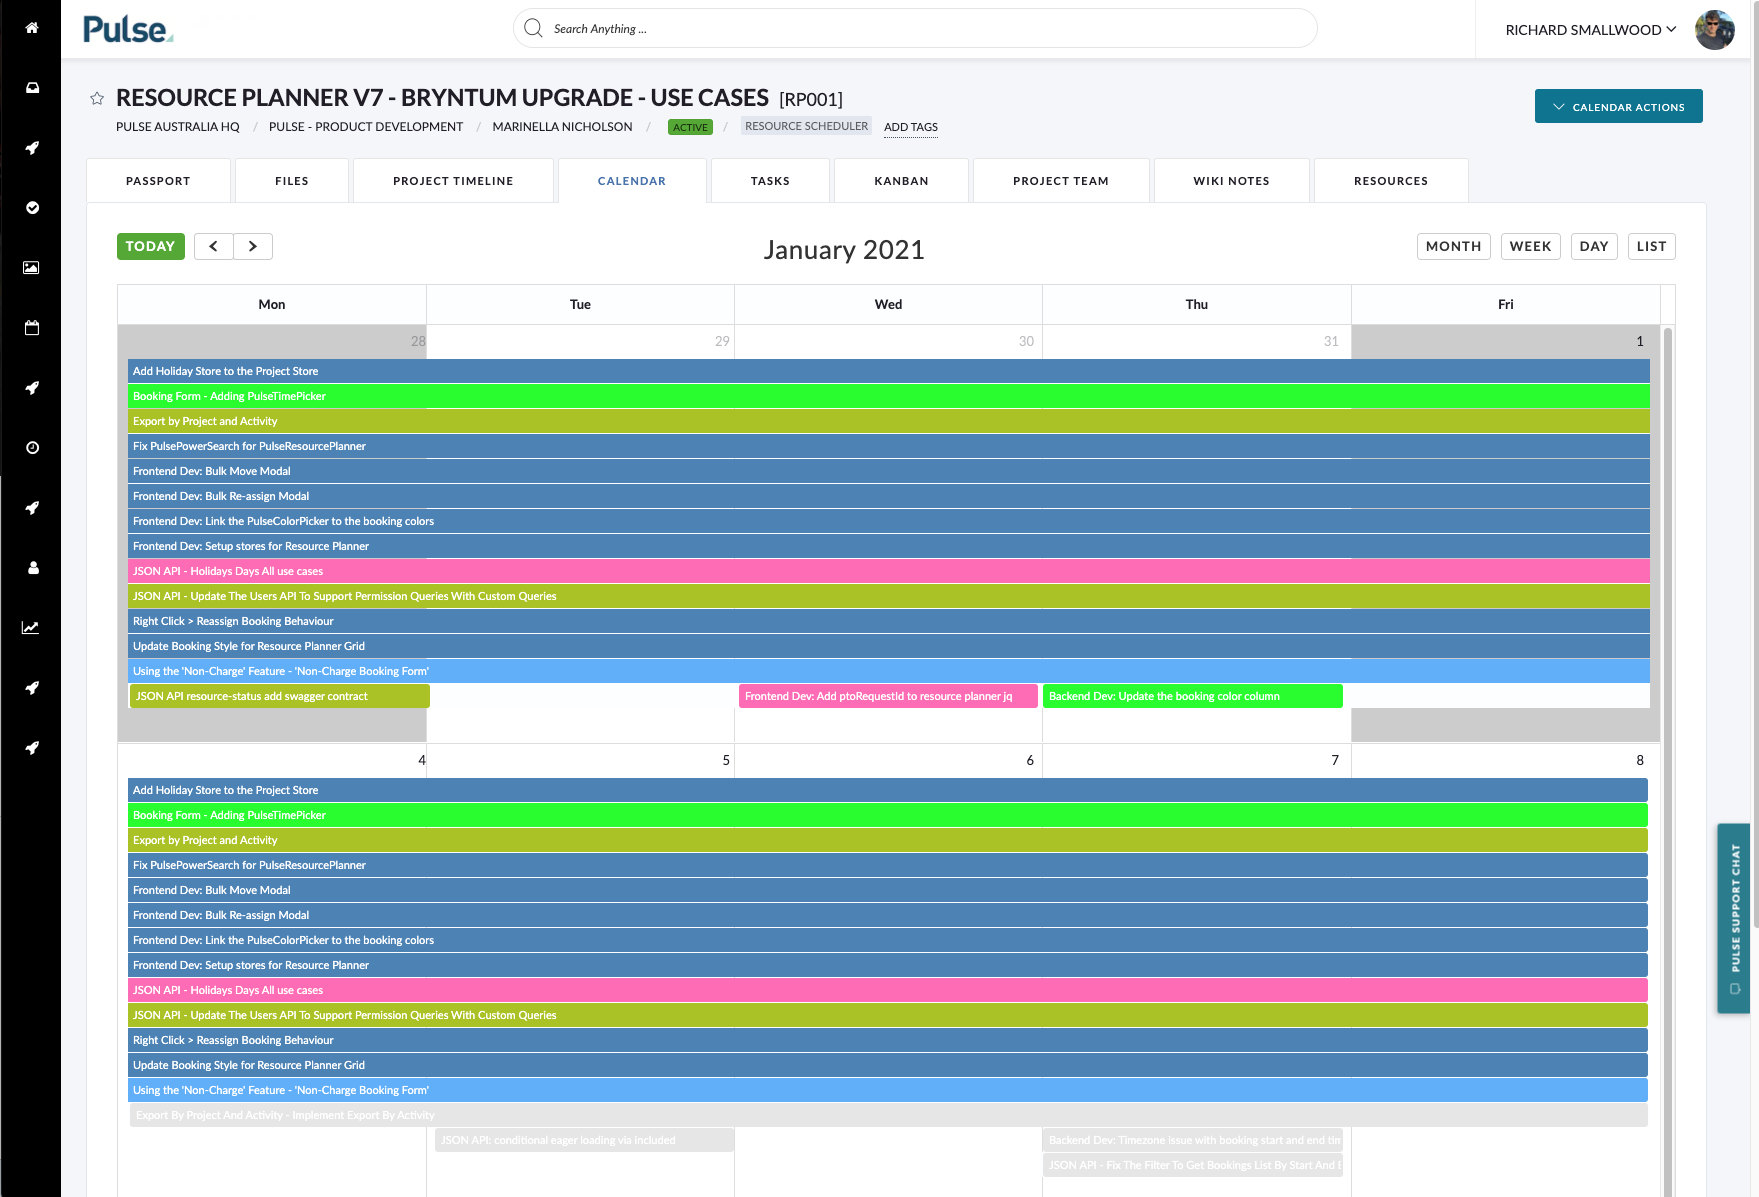Click the clock icon in the sidebar
The width and height of the screenshot is (1759, 1197).
32,448
